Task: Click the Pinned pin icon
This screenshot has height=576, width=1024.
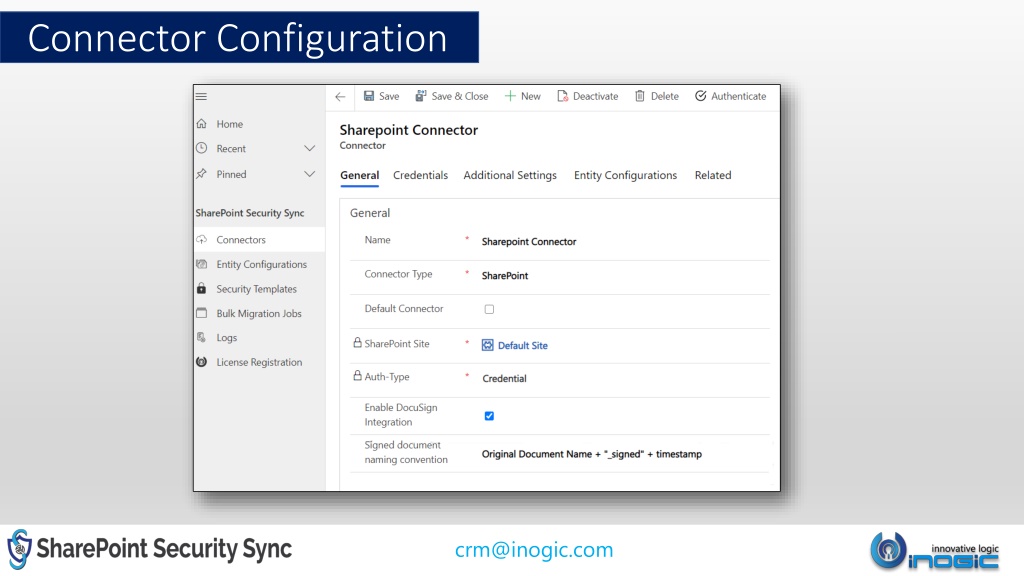Action: [202, 174]
